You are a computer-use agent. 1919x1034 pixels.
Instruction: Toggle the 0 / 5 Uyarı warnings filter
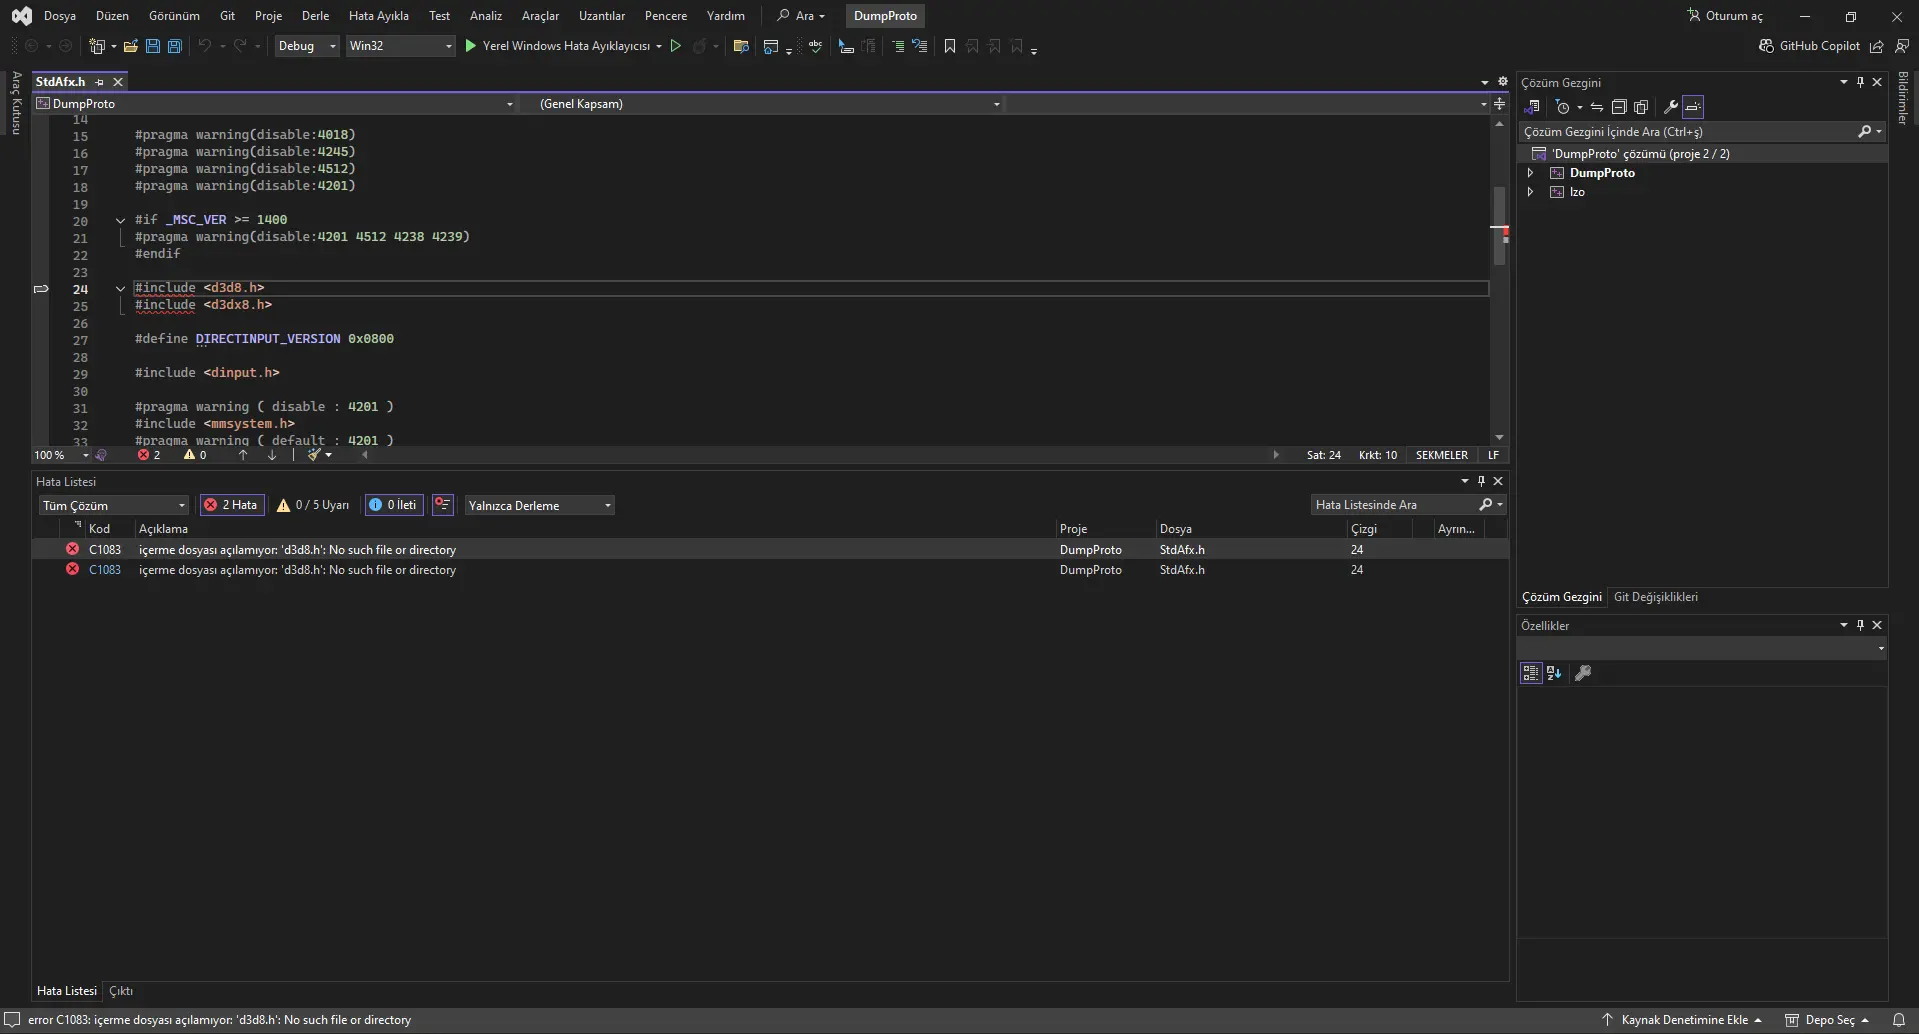(313, 505)
